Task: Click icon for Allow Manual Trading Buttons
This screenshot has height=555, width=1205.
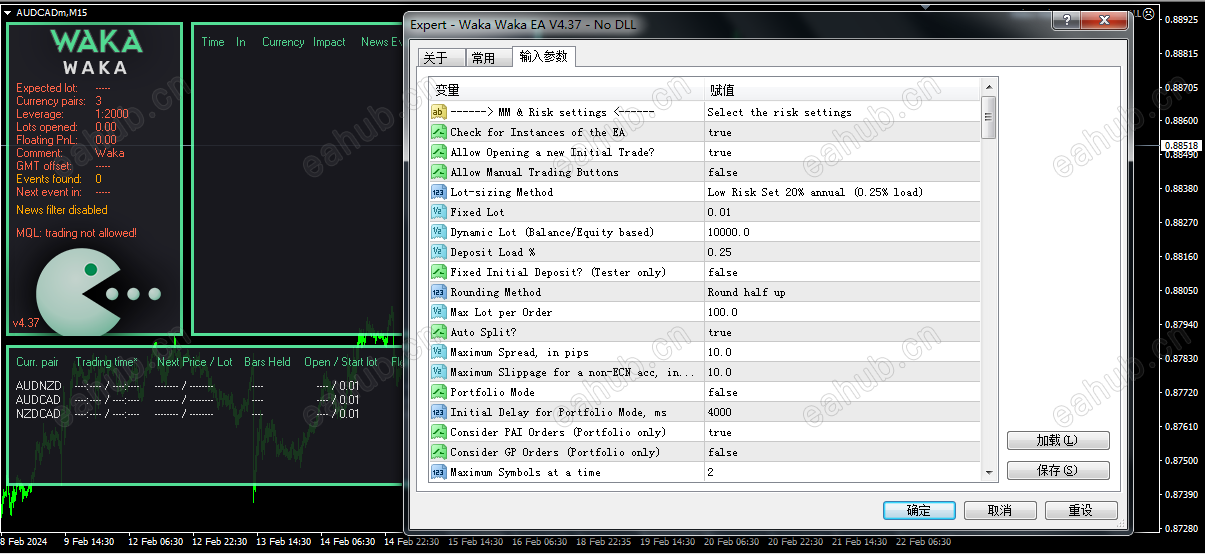Action: (x=438, y=172)
